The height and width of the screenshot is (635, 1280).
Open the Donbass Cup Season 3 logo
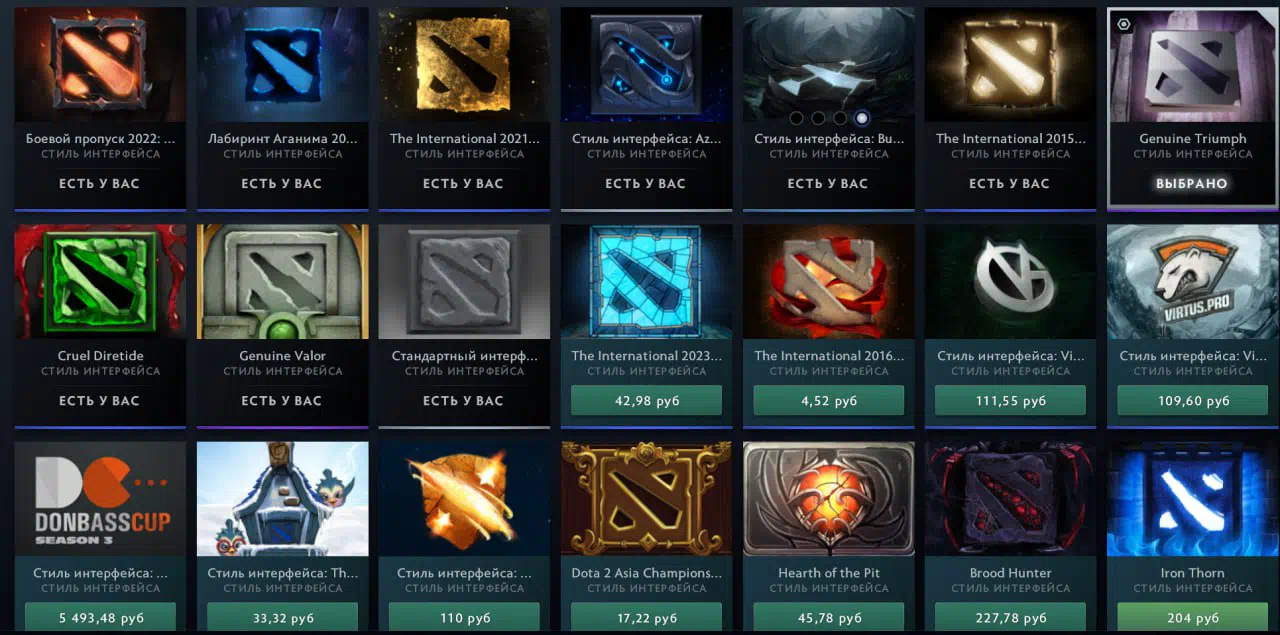pos(100,498)
